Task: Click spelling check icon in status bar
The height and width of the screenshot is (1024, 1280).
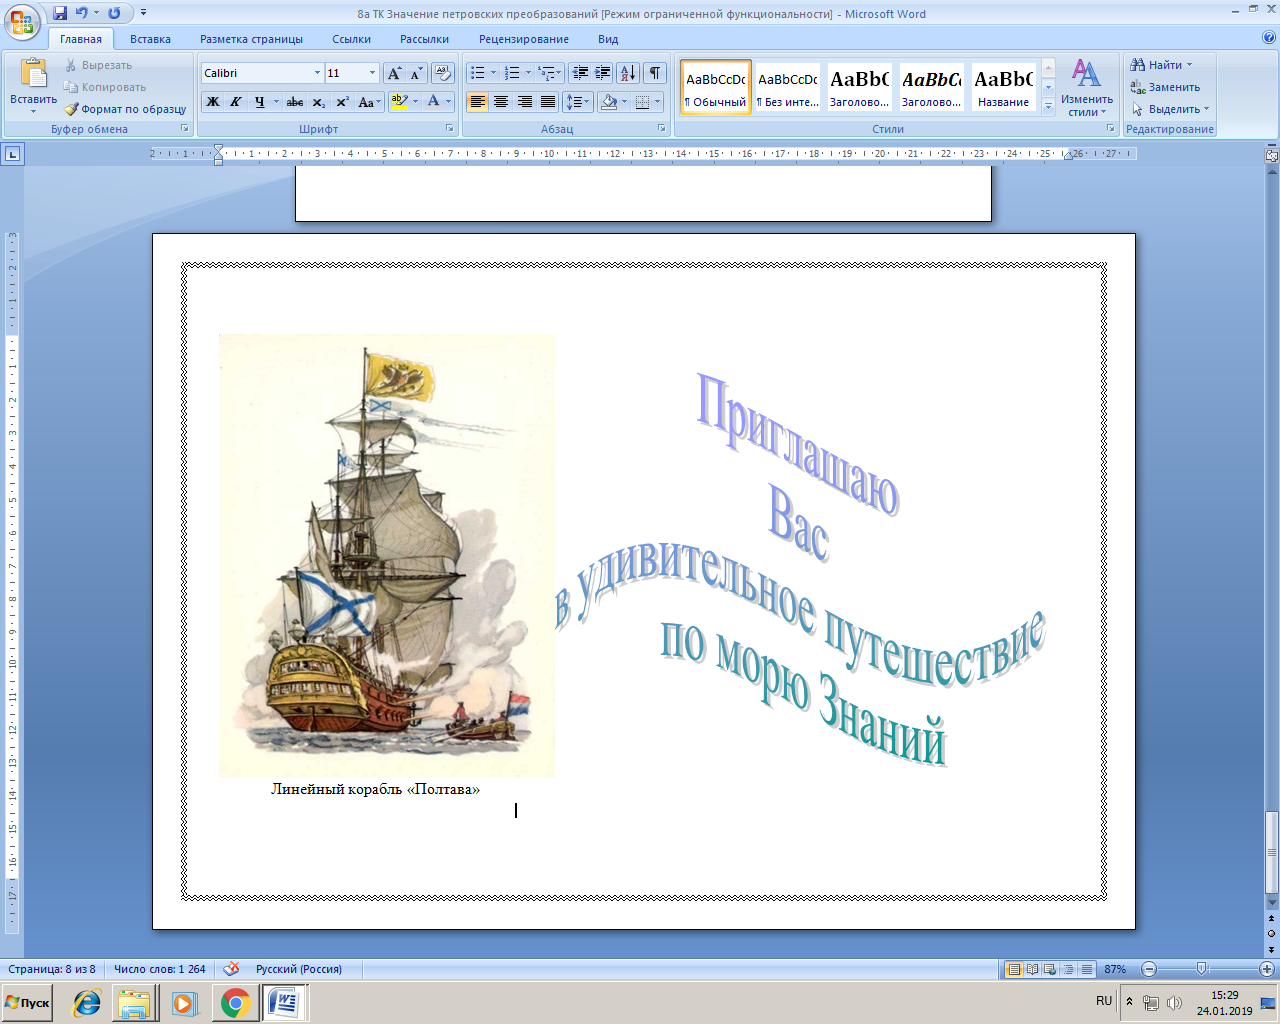Action: 232,969
